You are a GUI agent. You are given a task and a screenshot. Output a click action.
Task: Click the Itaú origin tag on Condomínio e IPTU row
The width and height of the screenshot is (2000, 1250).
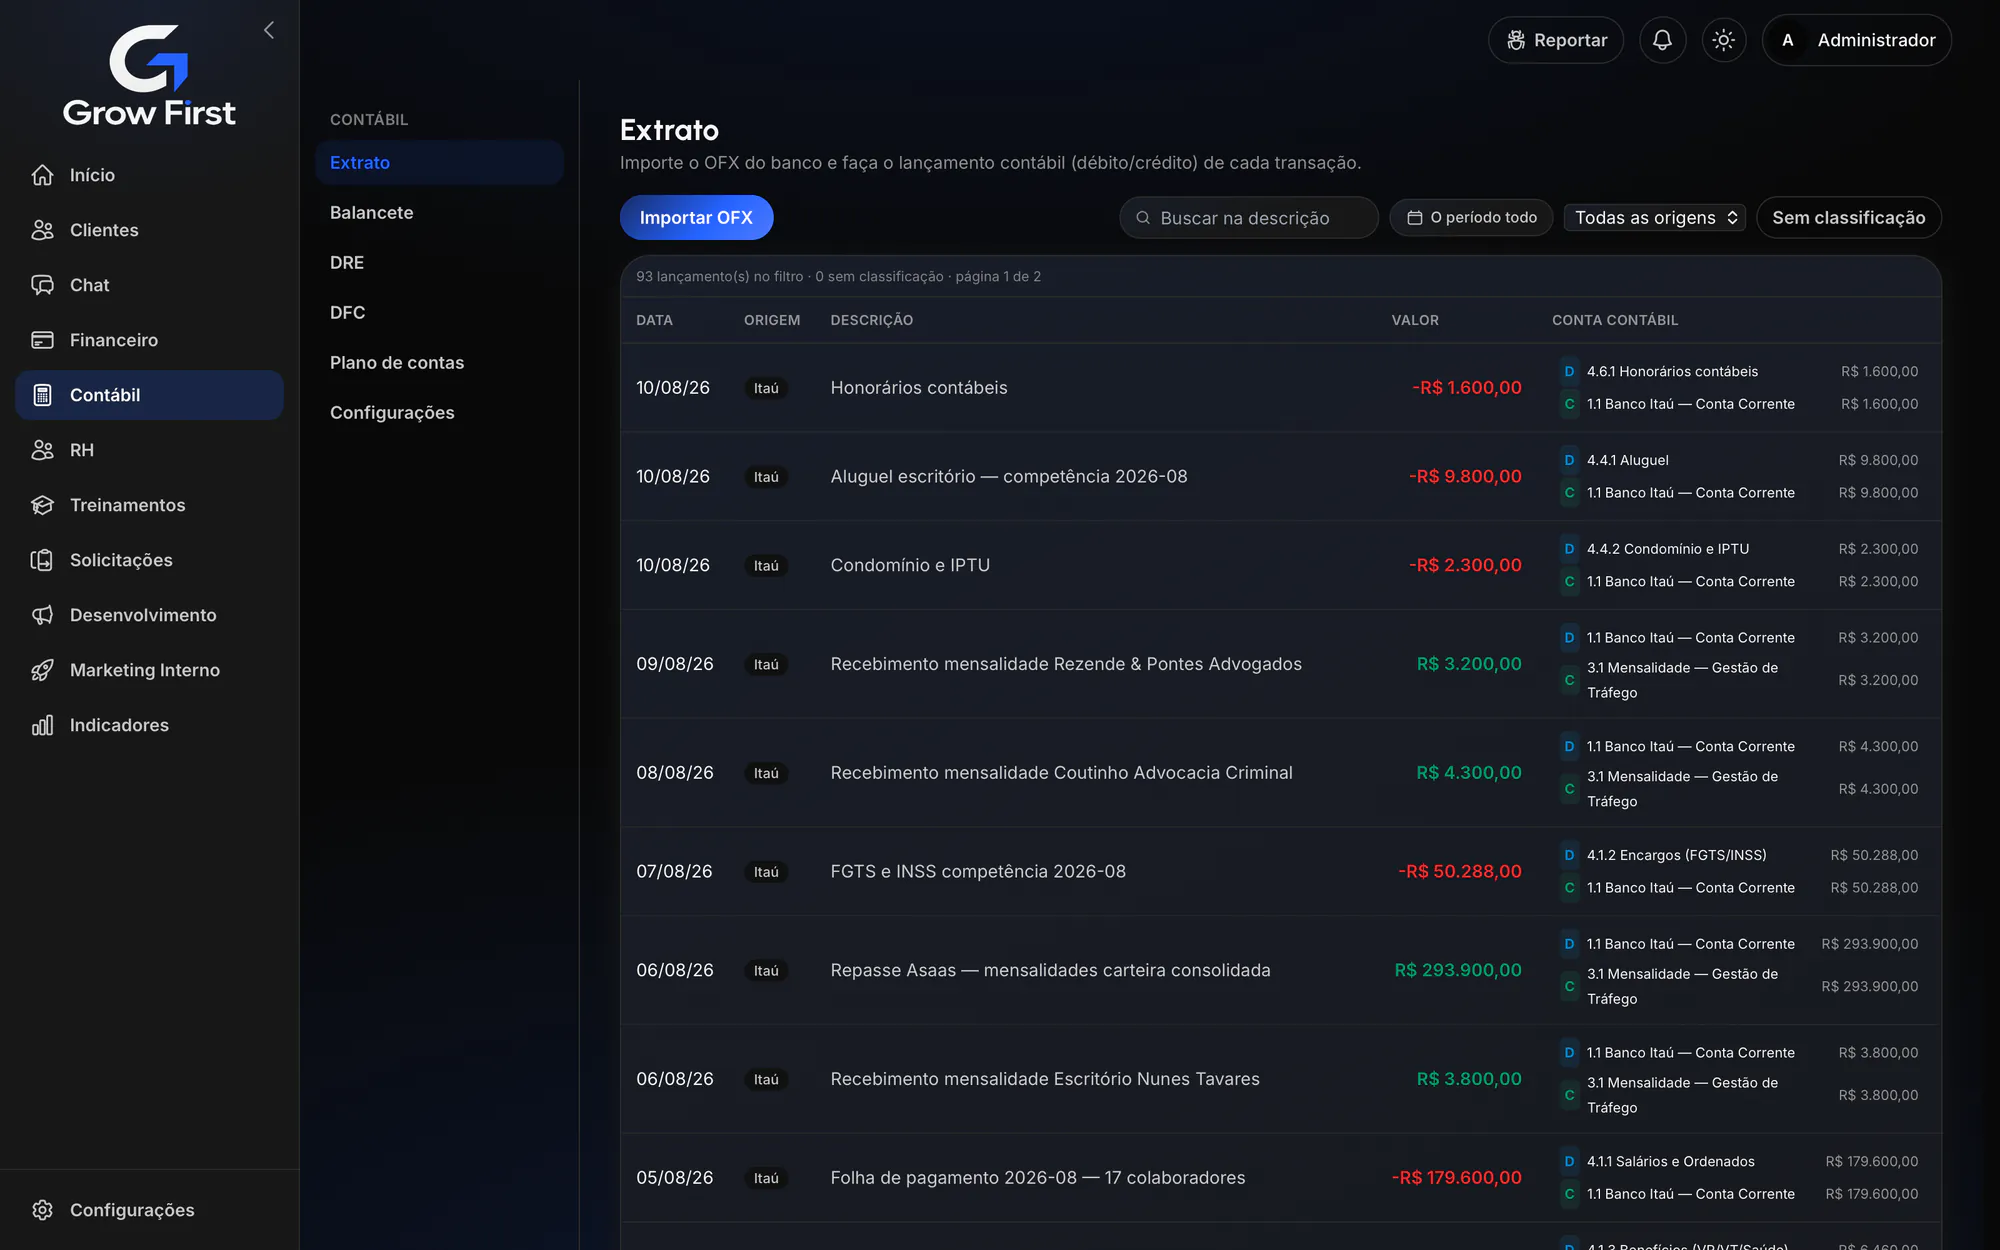point(766,566)
